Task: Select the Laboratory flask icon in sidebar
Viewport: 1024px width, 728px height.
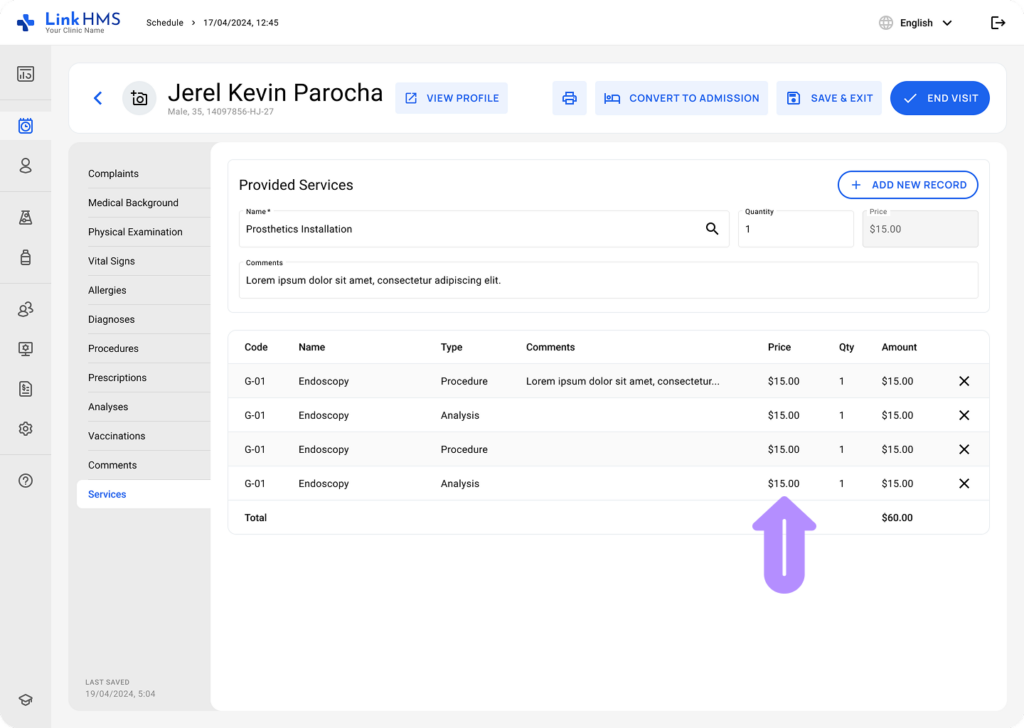Action: (25, 217)
